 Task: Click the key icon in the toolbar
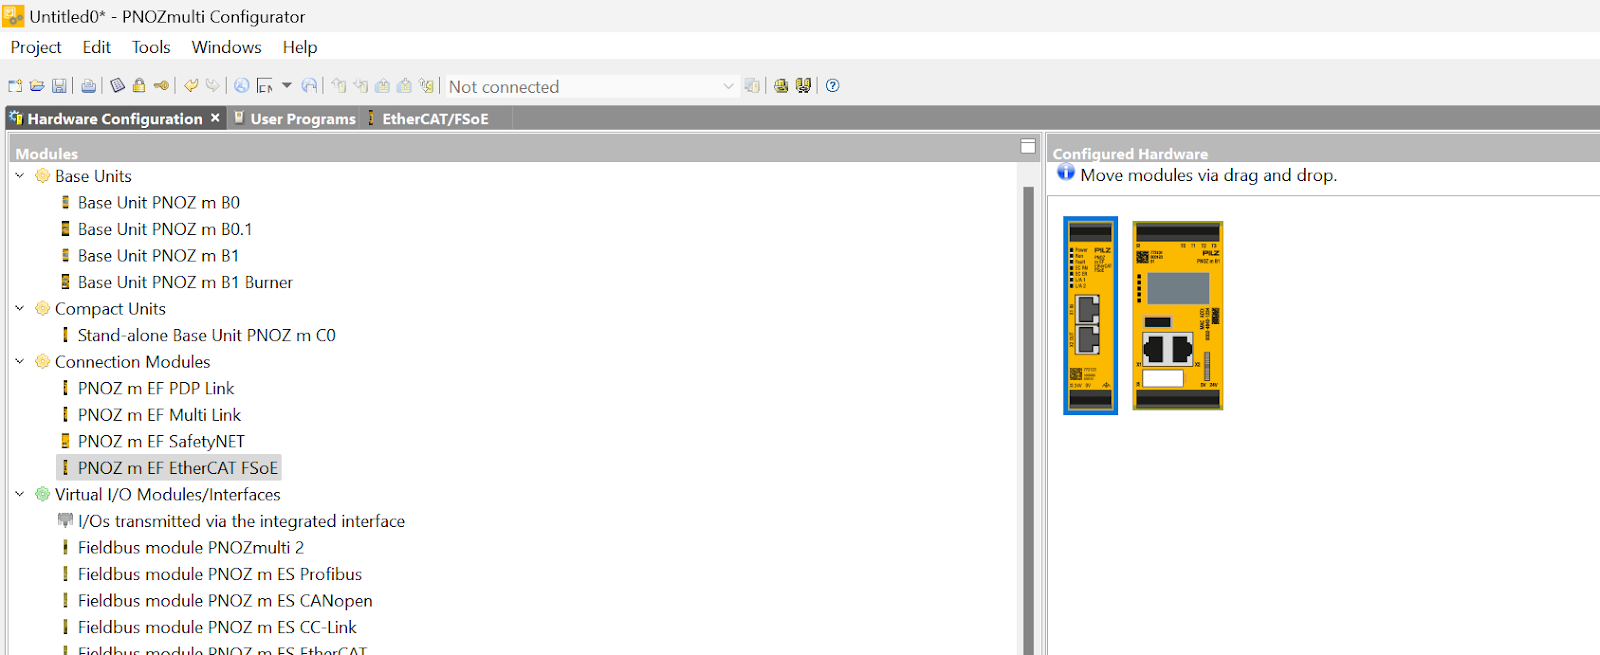tap(161, 86)
